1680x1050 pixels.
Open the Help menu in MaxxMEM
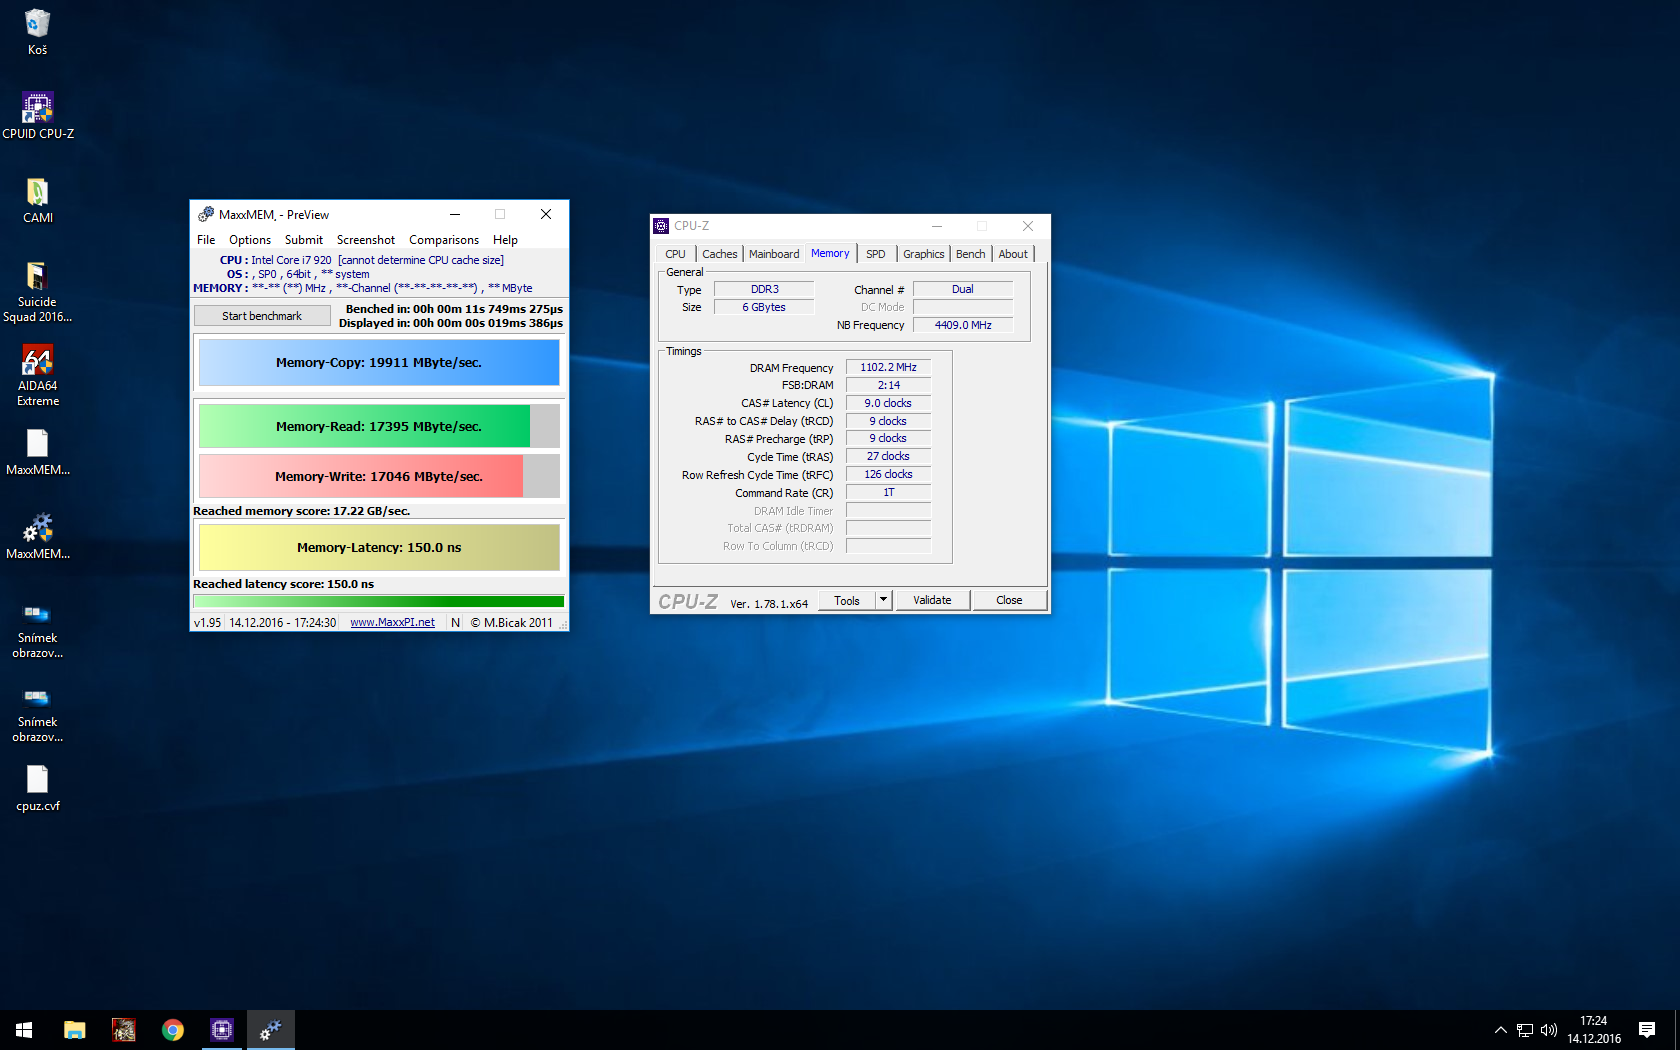[505, 240]
